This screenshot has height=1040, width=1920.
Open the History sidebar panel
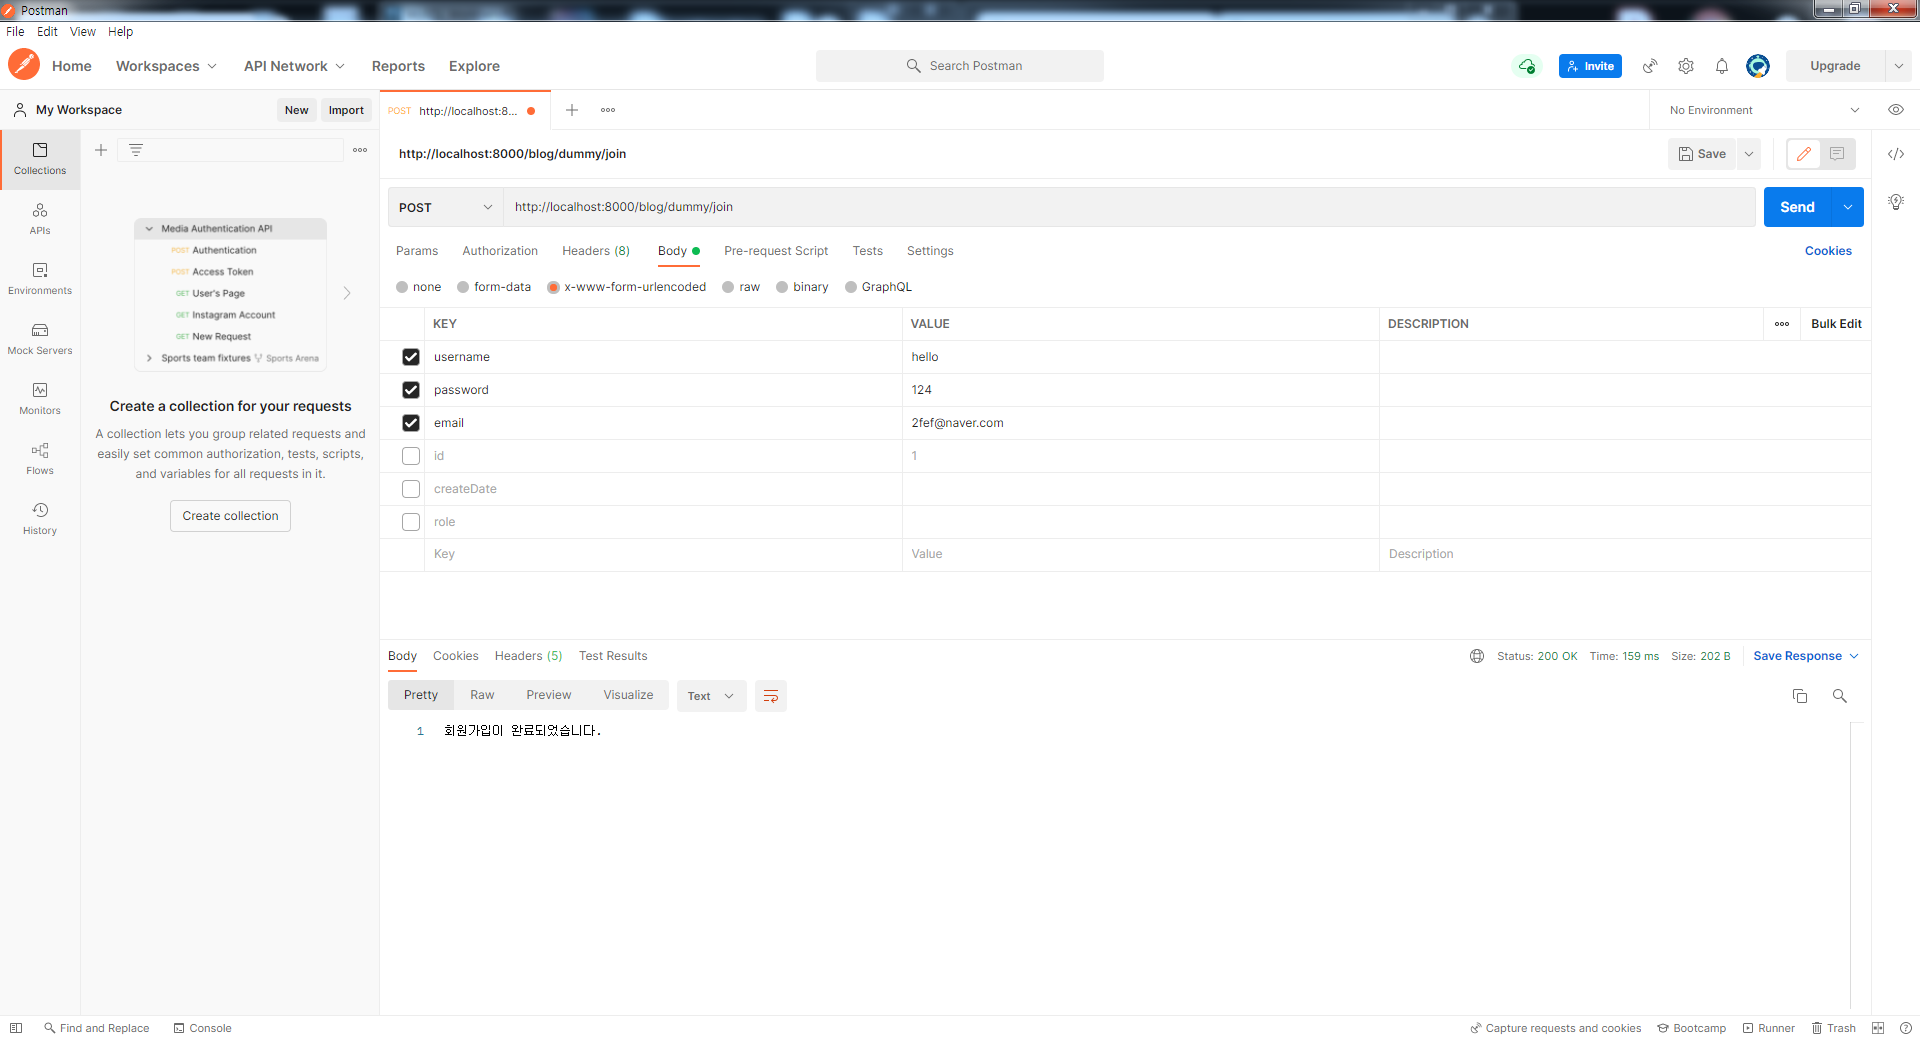click(40, 519)
